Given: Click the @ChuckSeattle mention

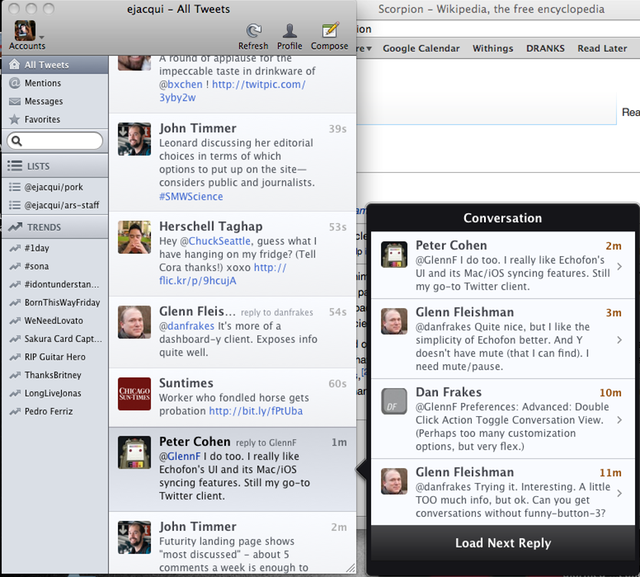Looking at the screenshot, I should pos(215,241).
